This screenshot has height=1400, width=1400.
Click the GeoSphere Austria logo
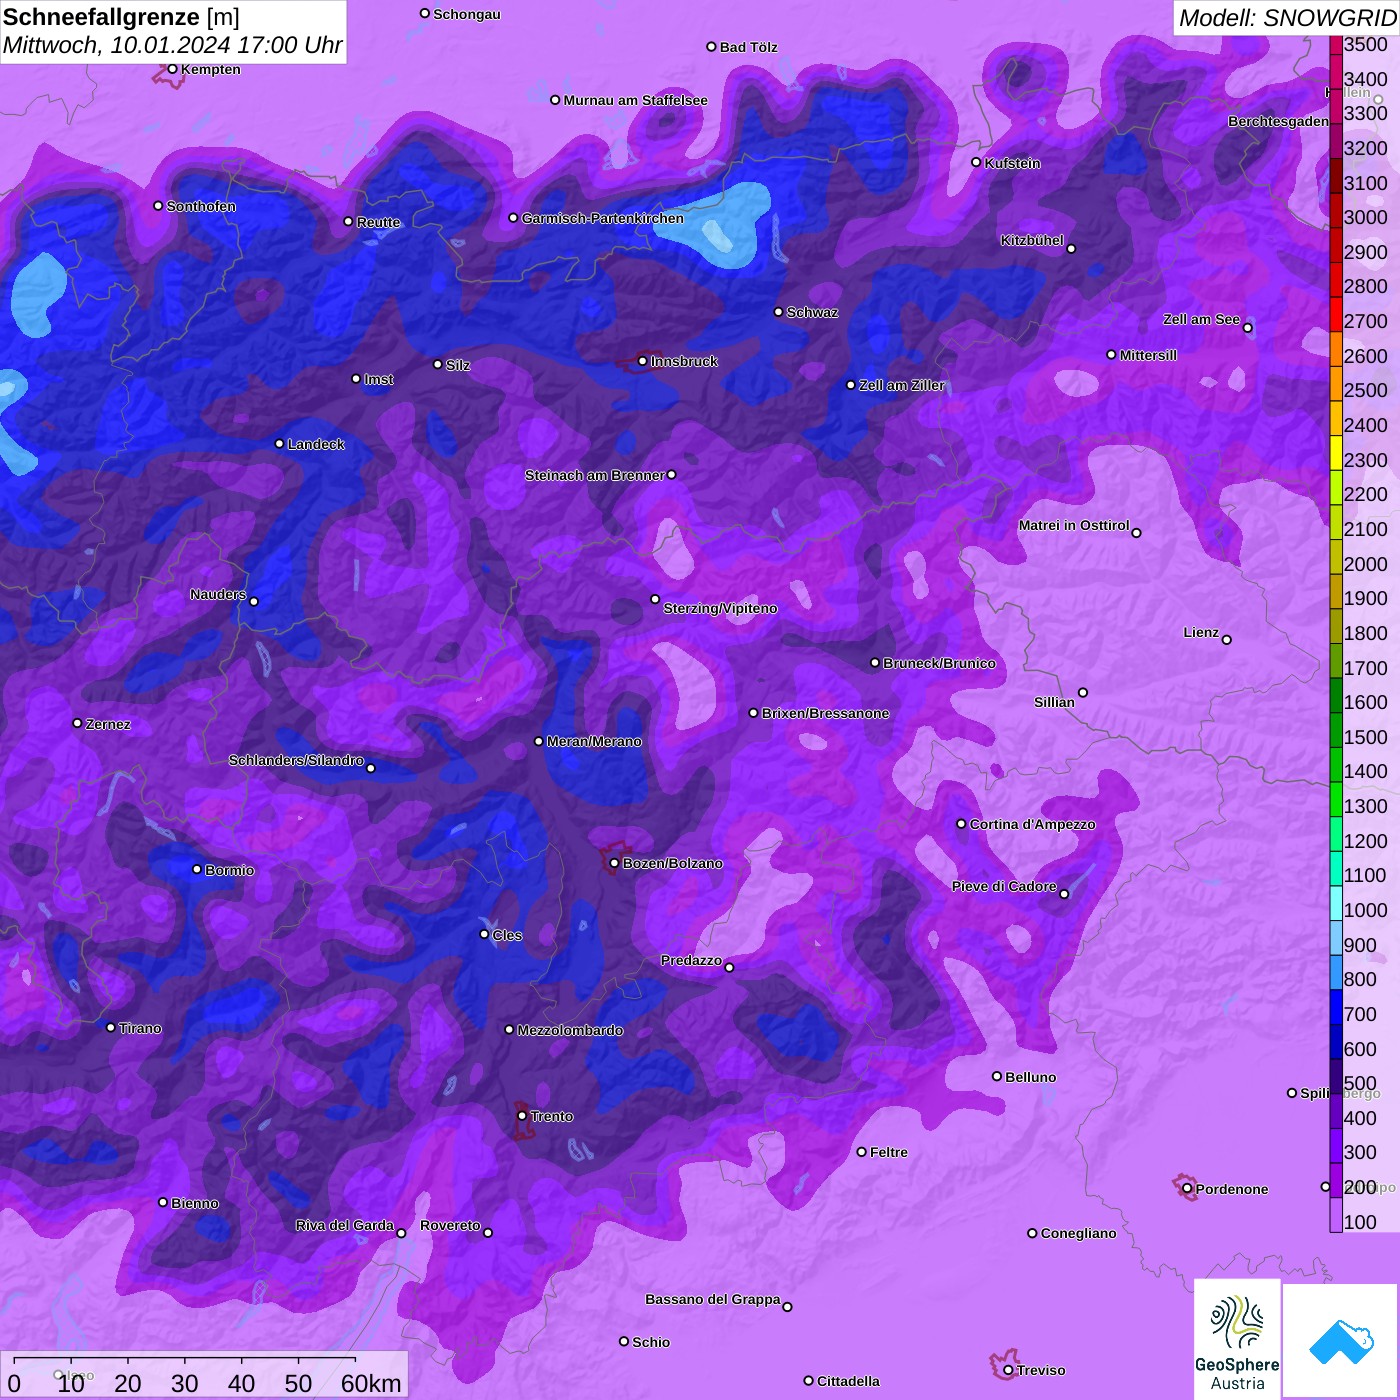(x=1237, y=1338)
